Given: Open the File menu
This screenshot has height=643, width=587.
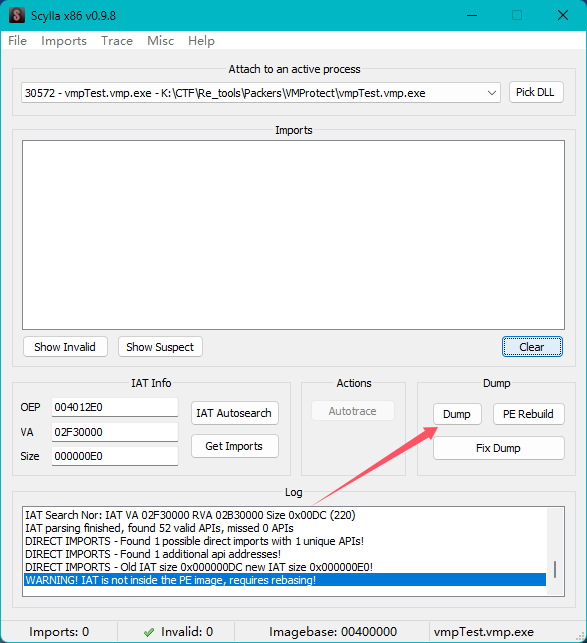Looking at the screenshot, I should tap(18, 41).
